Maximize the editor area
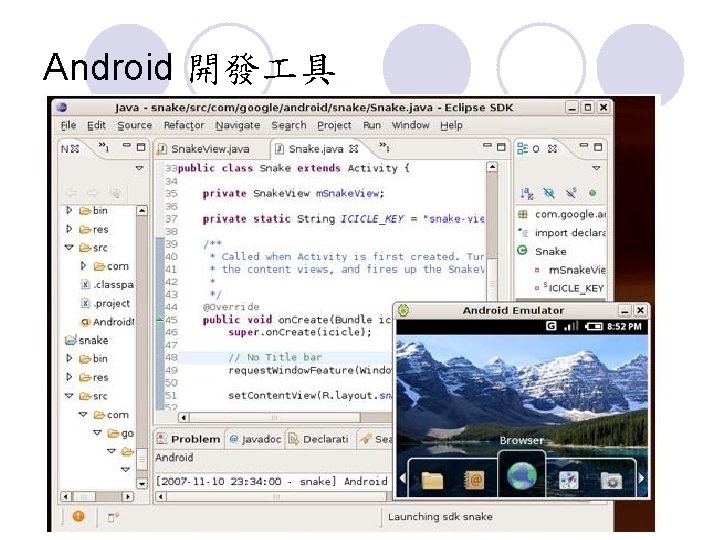720x540 pixels. (501, 147)
